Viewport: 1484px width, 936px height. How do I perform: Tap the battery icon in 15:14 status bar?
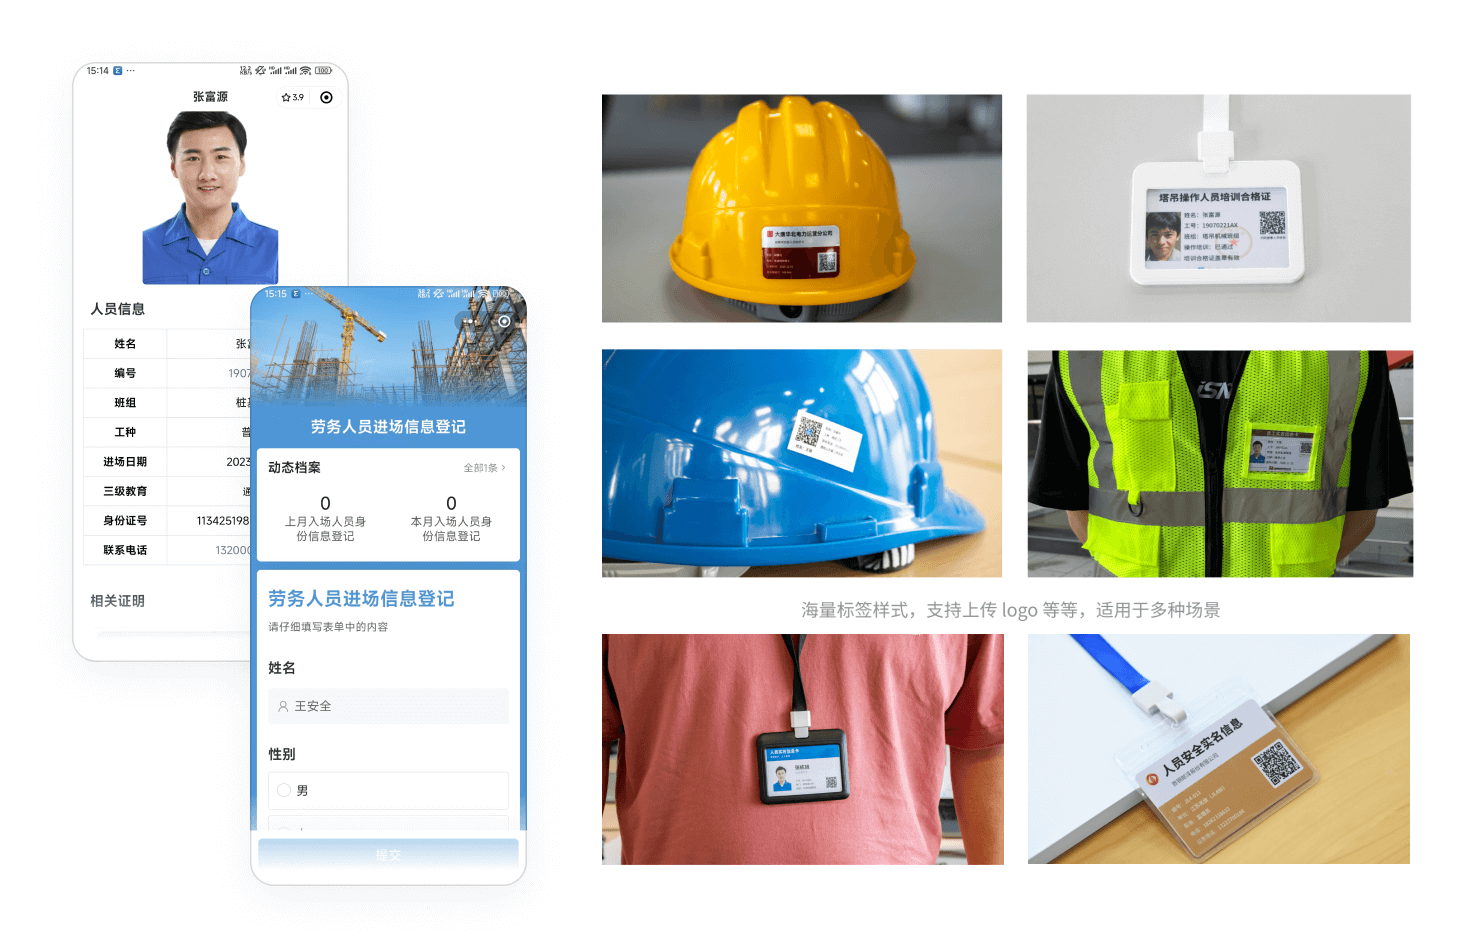[323, 71]
